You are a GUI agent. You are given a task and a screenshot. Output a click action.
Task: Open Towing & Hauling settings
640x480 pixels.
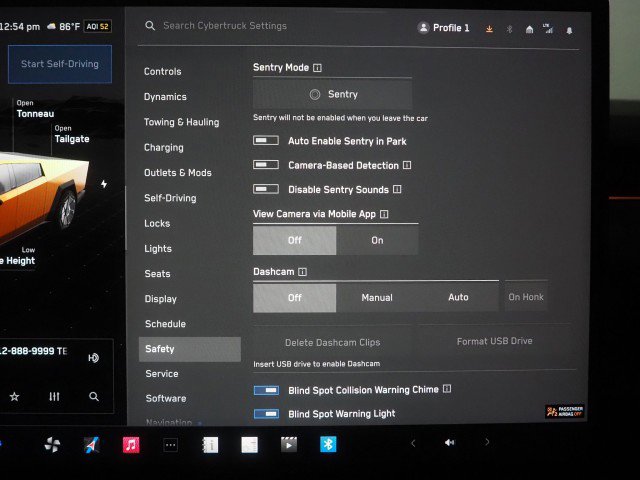coord(181,122)
